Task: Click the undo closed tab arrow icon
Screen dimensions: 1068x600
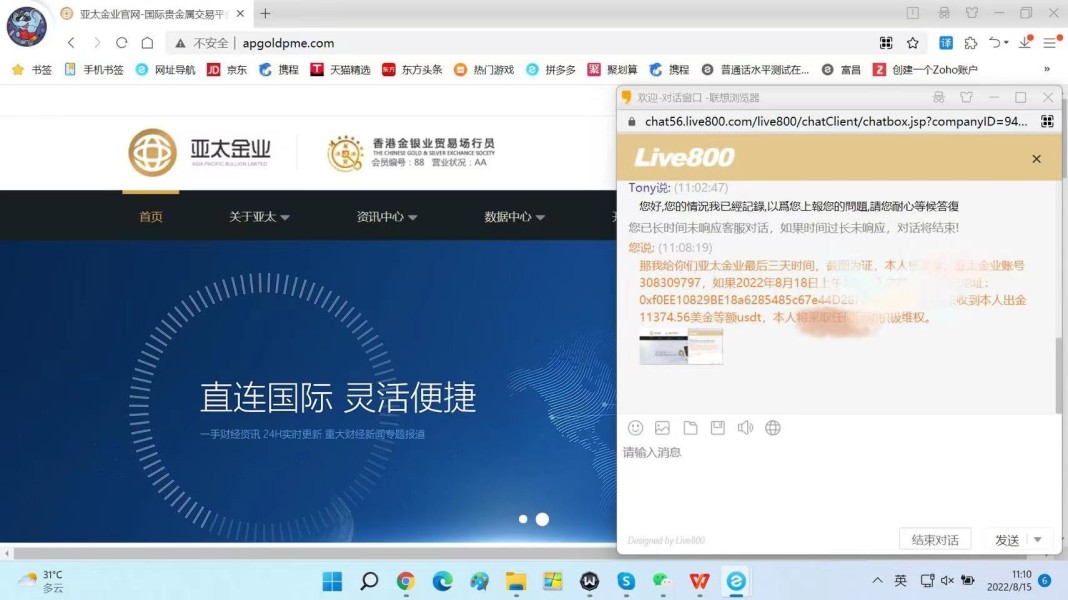Action: pos(998,43)
